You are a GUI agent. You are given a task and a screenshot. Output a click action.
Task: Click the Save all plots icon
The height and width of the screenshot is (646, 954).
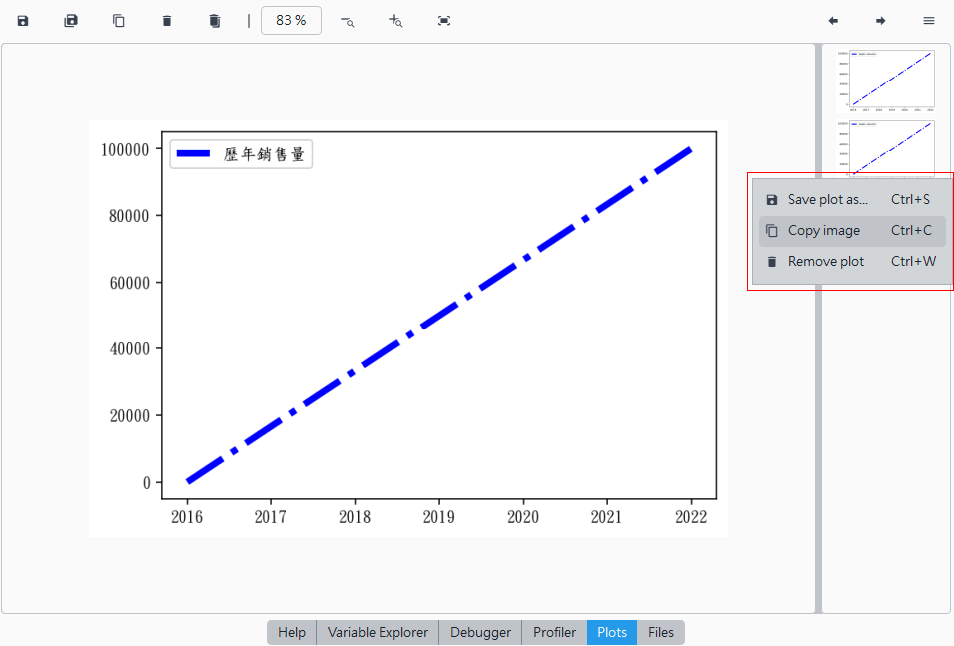71,21
